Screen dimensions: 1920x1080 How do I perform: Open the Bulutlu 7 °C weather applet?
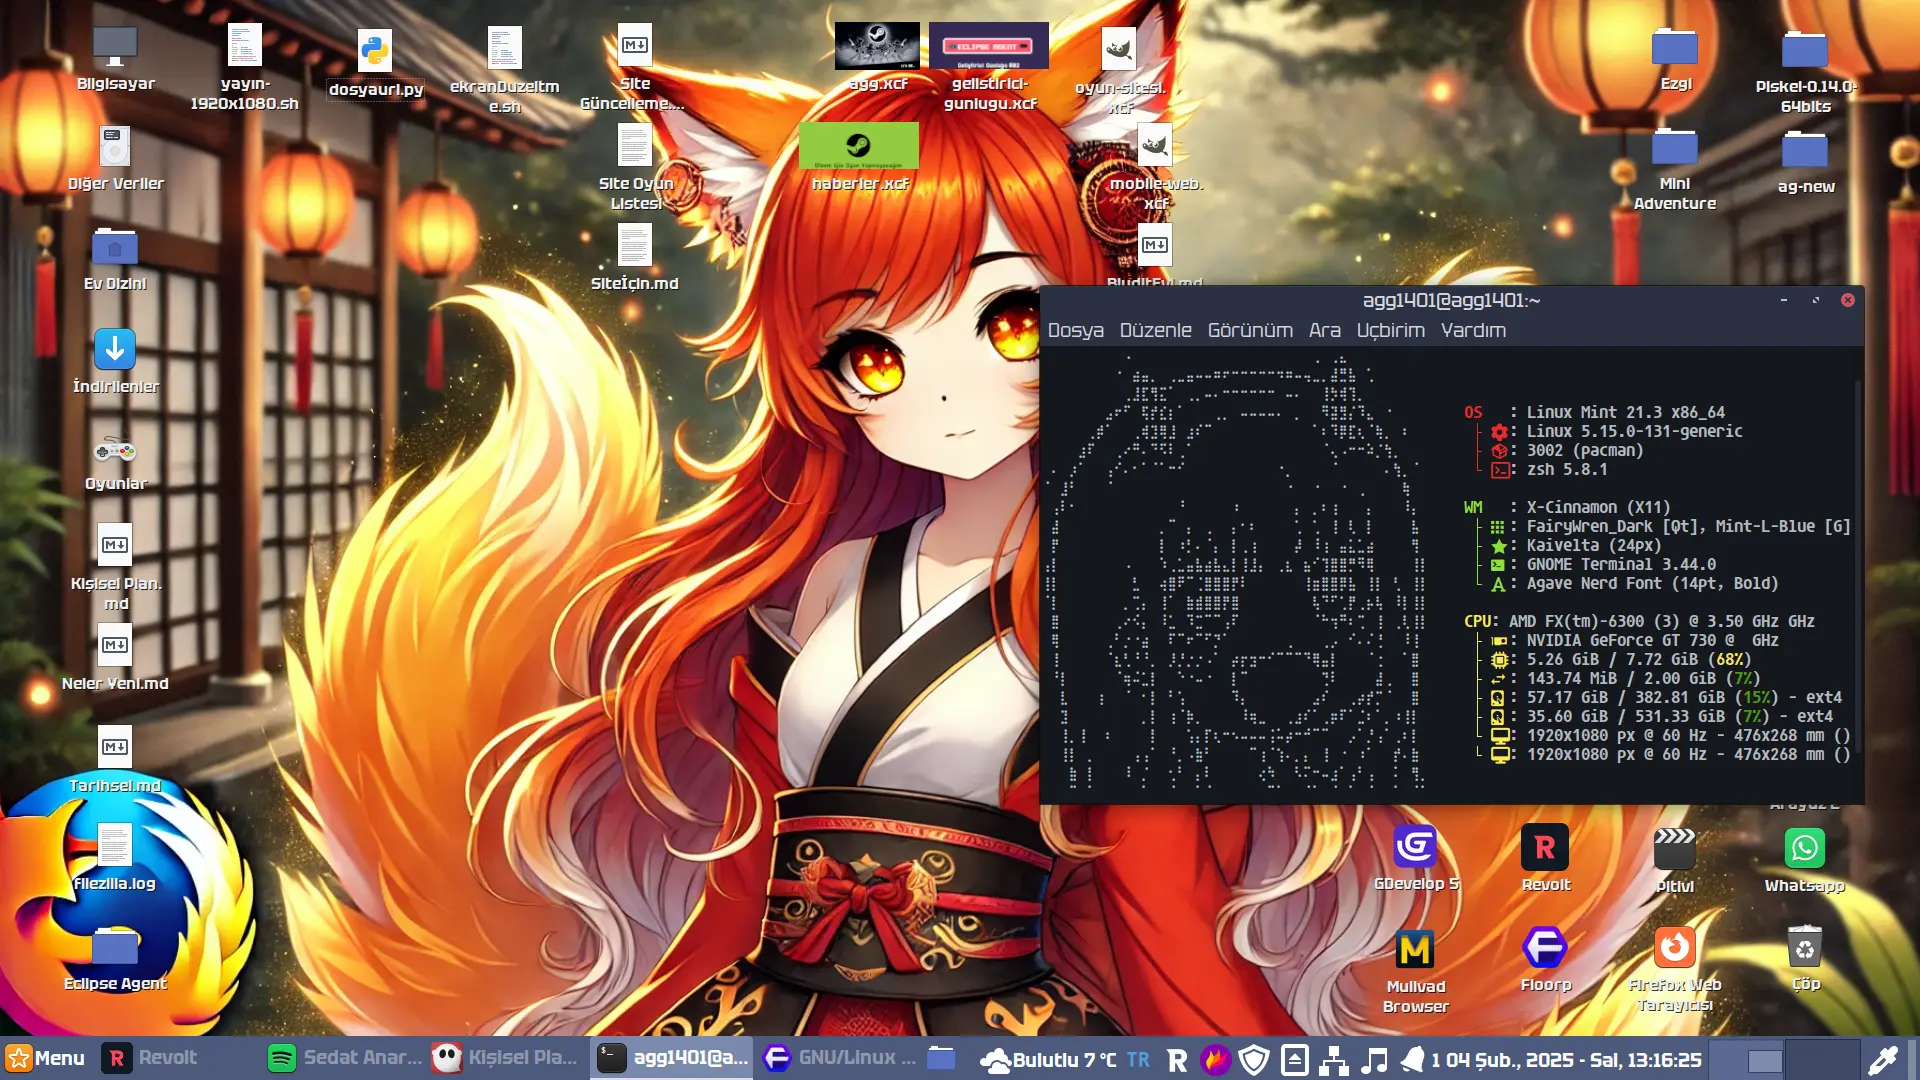coord(1048,1060)
